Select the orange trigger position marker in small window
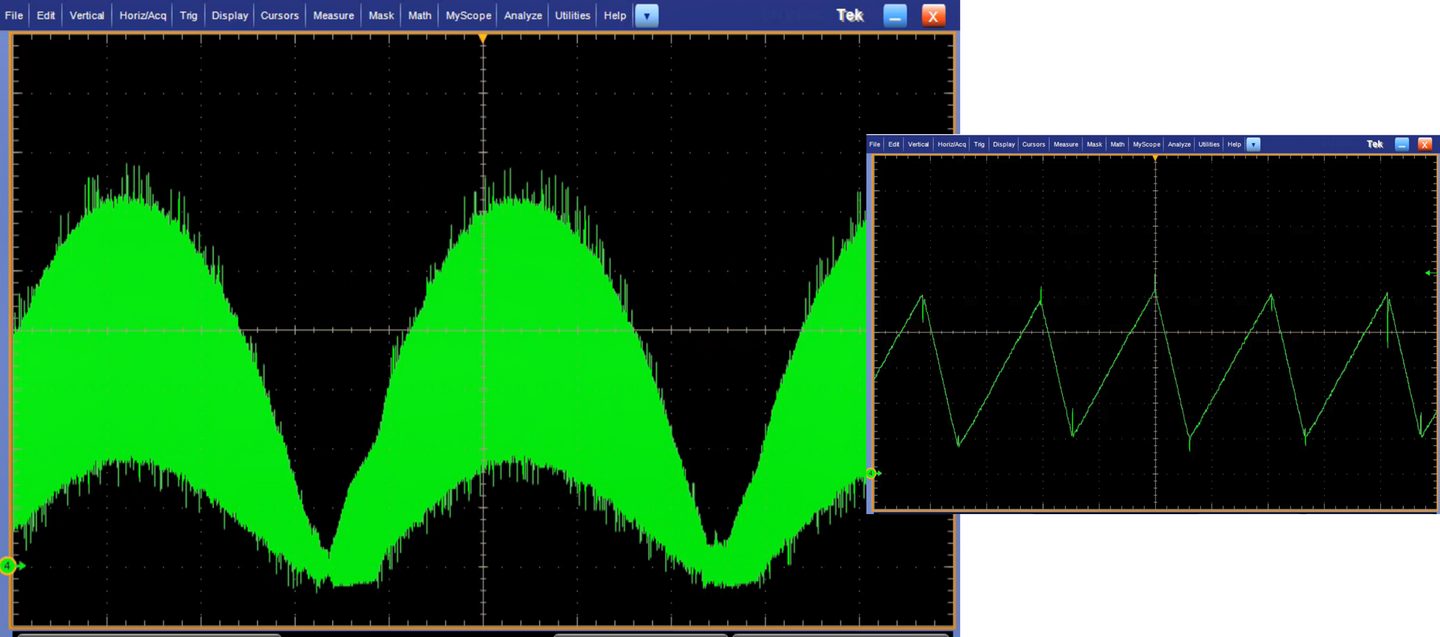1440x637 pixels. (x=1155, y=158)
